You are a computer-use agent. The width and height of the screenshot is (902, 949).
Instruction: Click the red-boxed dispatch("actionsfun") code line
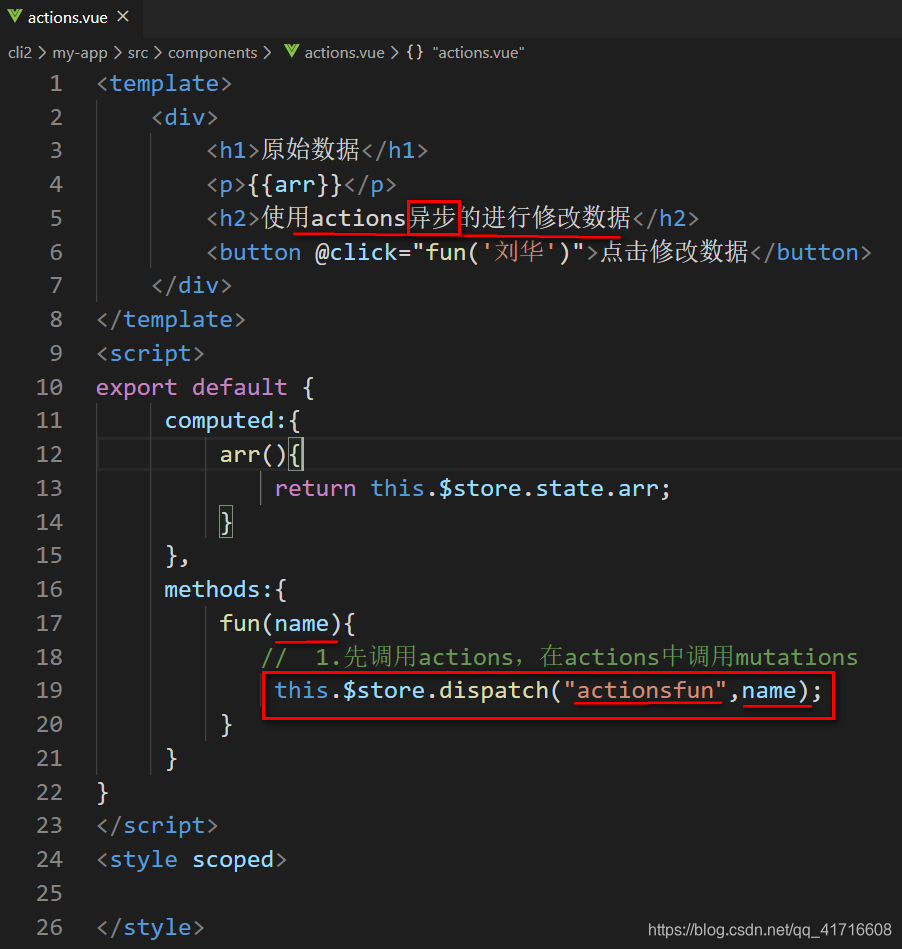(548, 690)
